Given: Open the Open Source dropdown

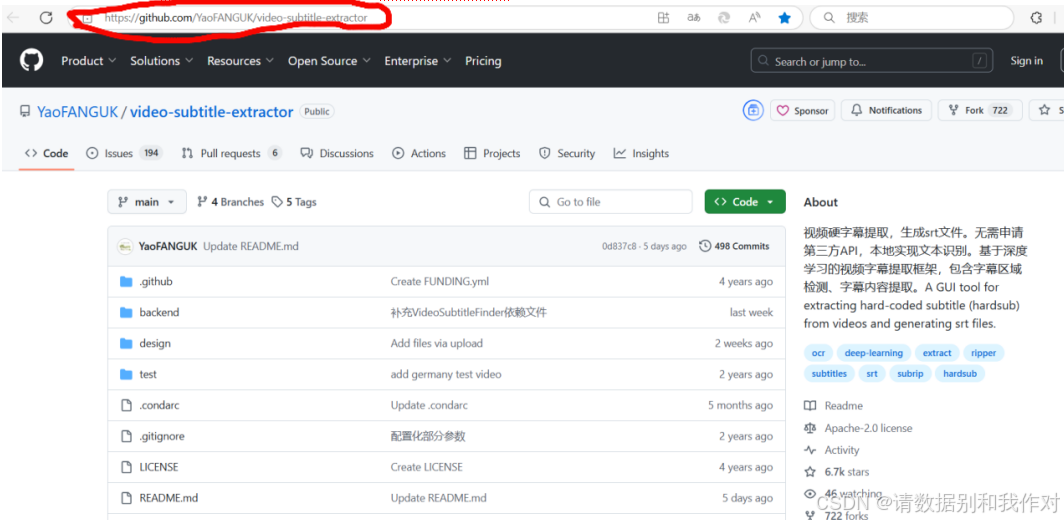Looking at the screenshot, I should pos(329,61).
